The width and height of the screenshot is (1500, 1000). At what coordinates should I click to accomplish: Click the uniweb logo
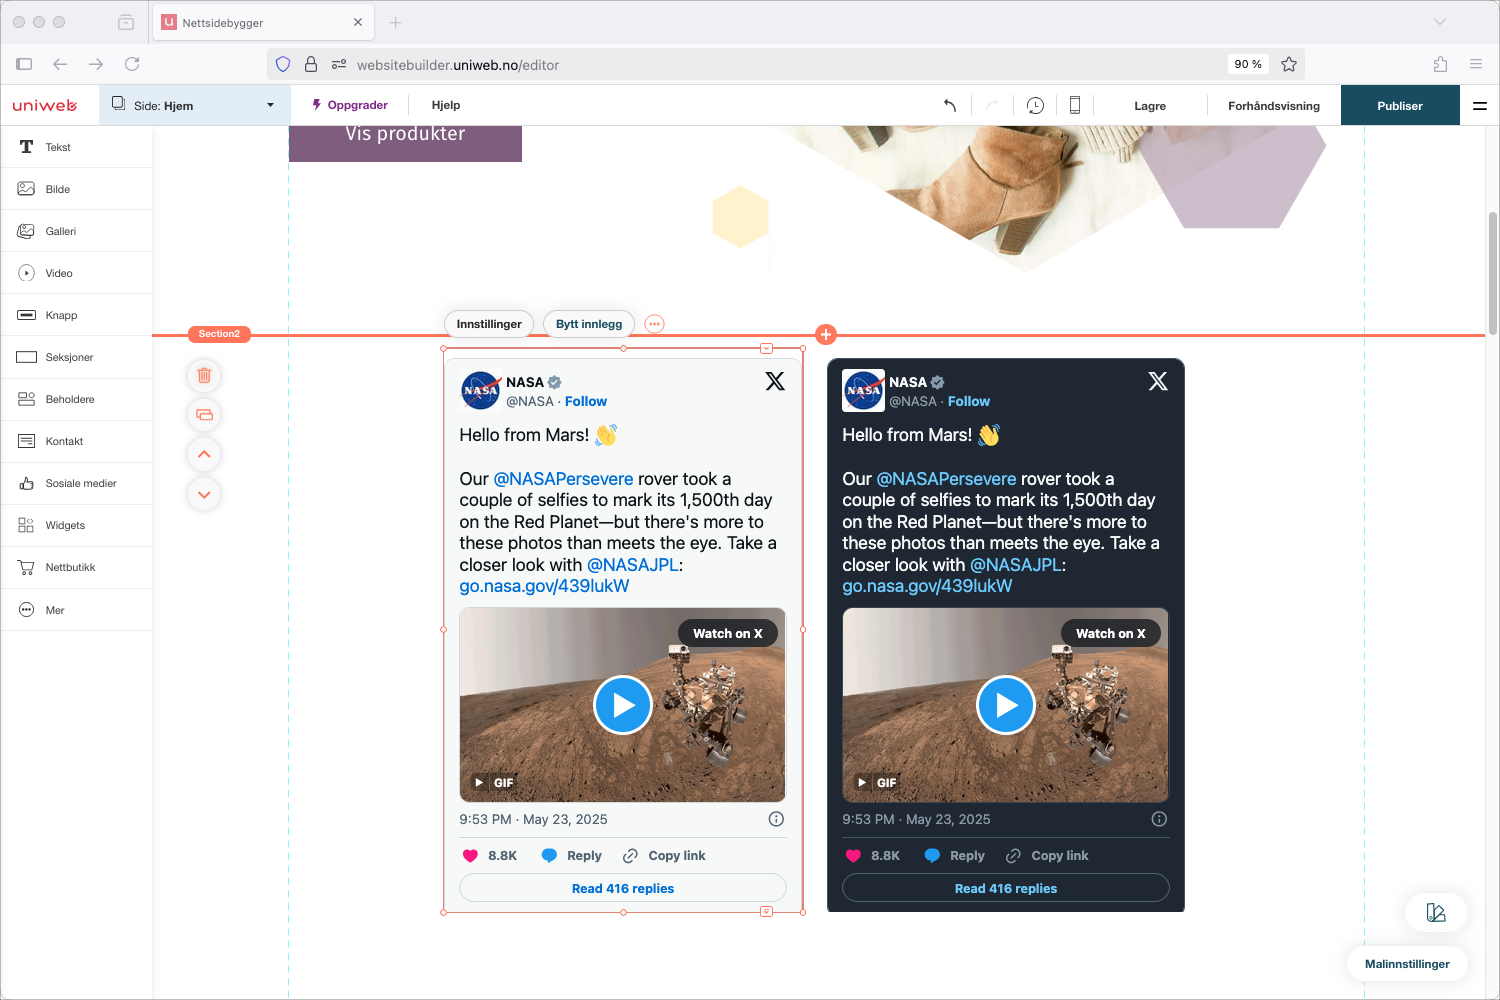point(45,105)
